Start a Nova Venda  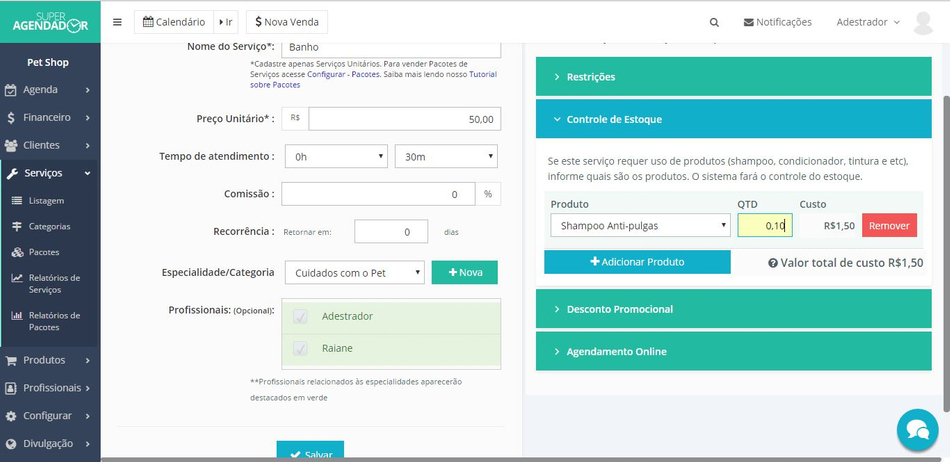(287, 22)
